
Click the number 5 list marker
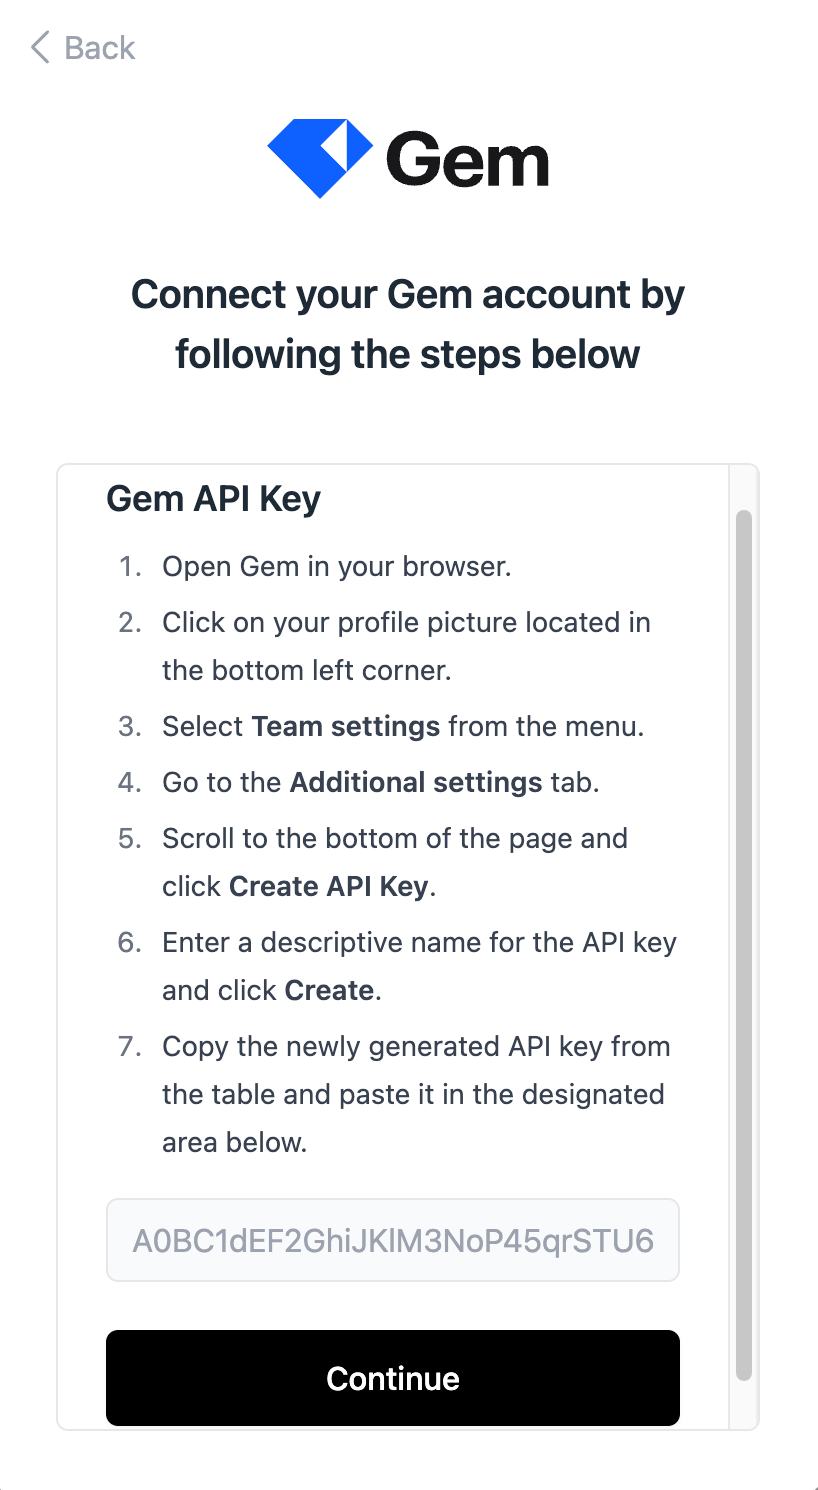point(130,838)
